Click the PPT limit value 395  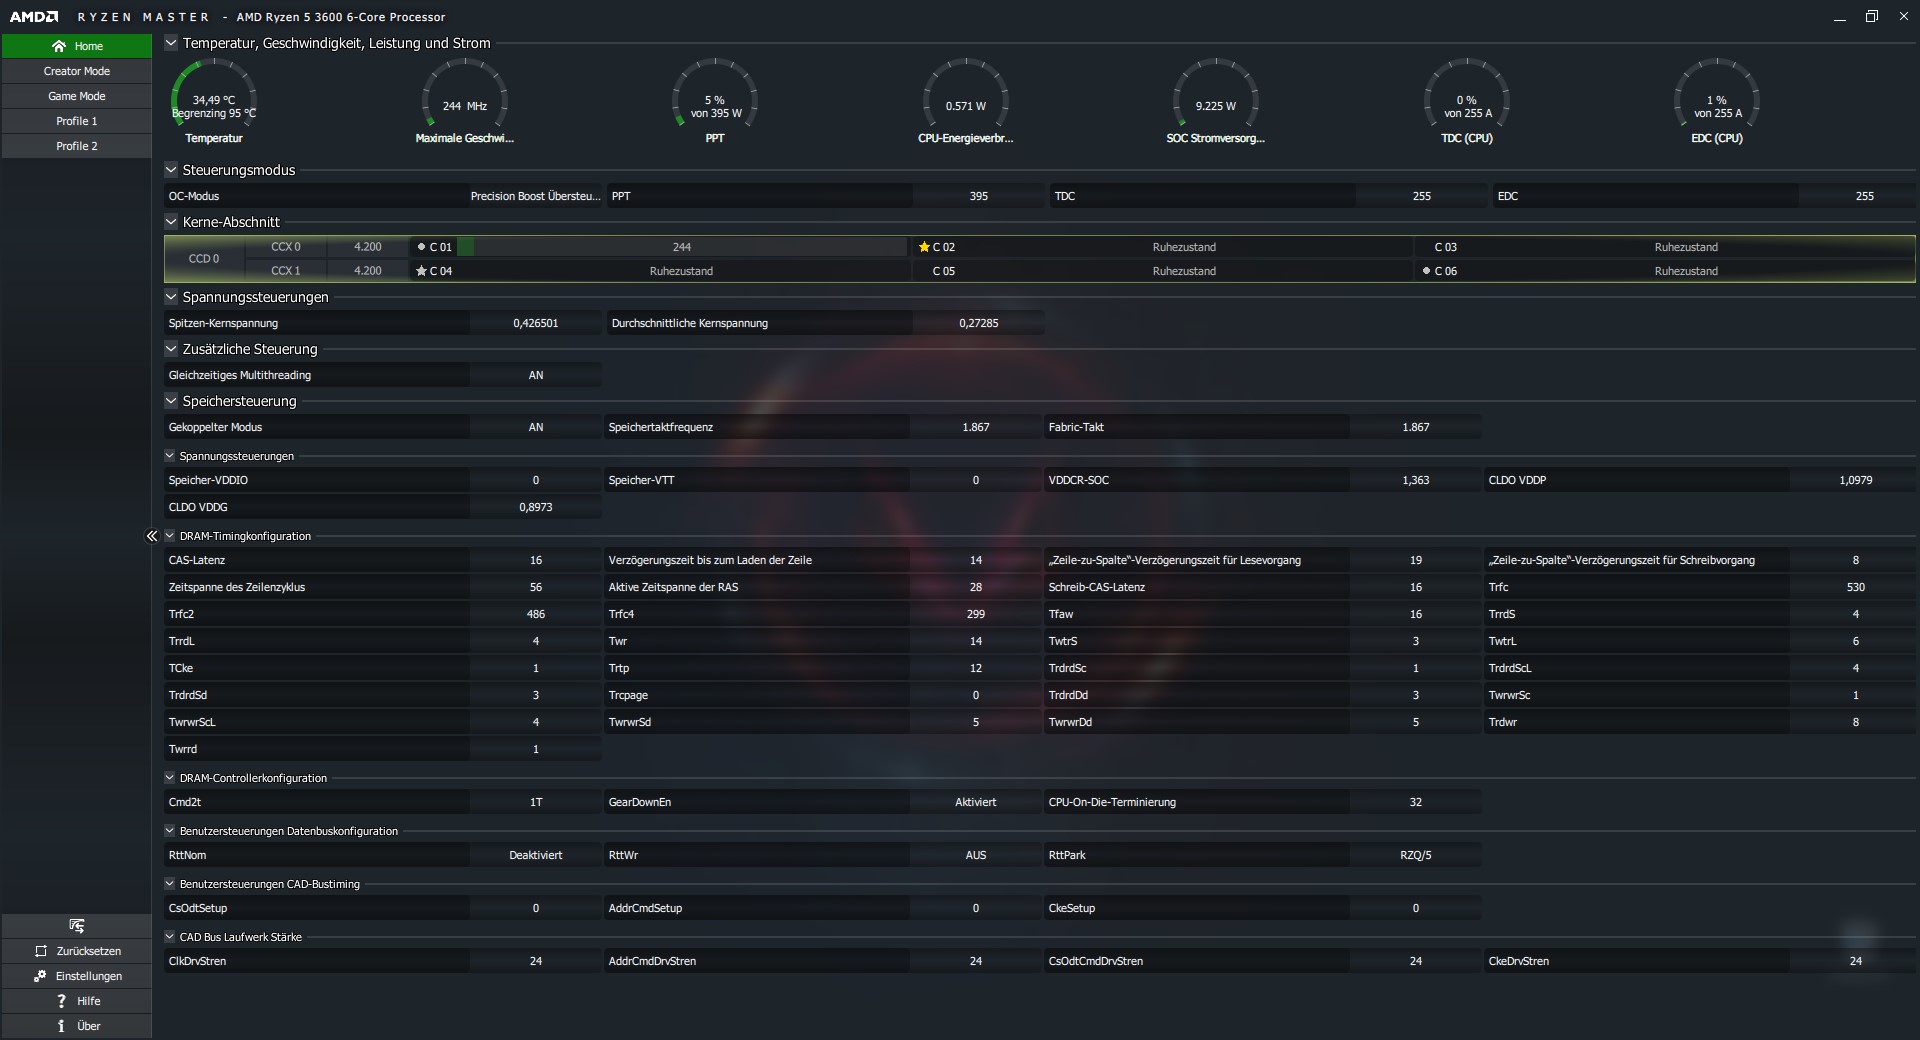[x=979, y=196]
